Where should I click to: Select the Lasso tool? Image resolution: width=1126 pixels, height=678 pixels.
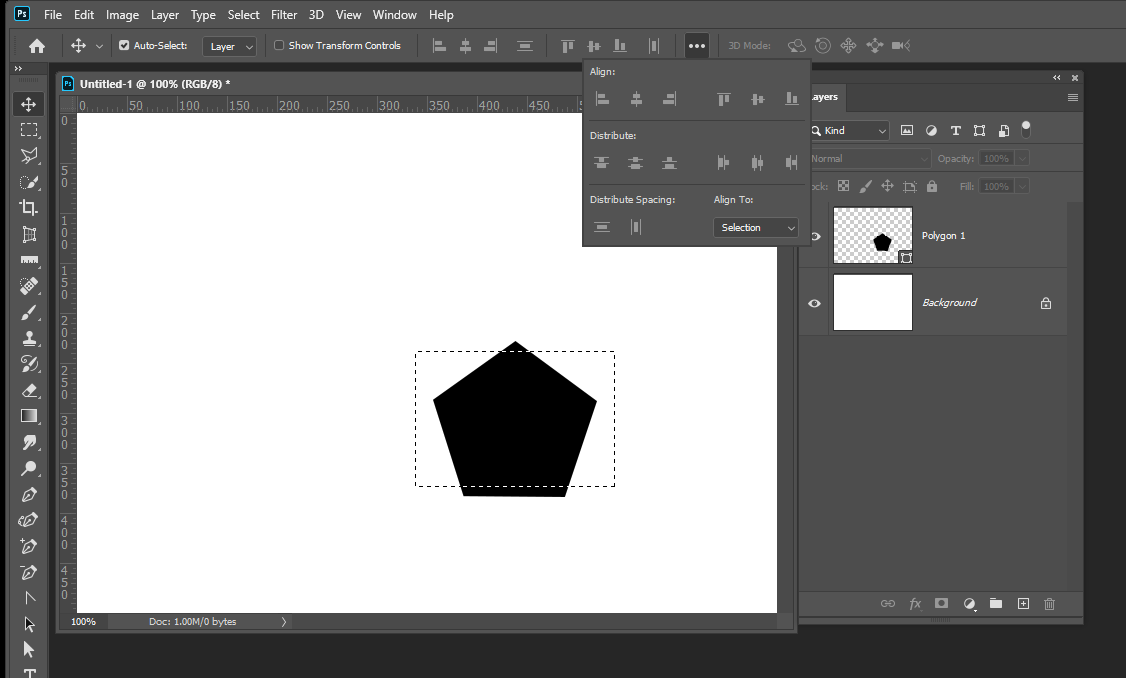point(29,156)
